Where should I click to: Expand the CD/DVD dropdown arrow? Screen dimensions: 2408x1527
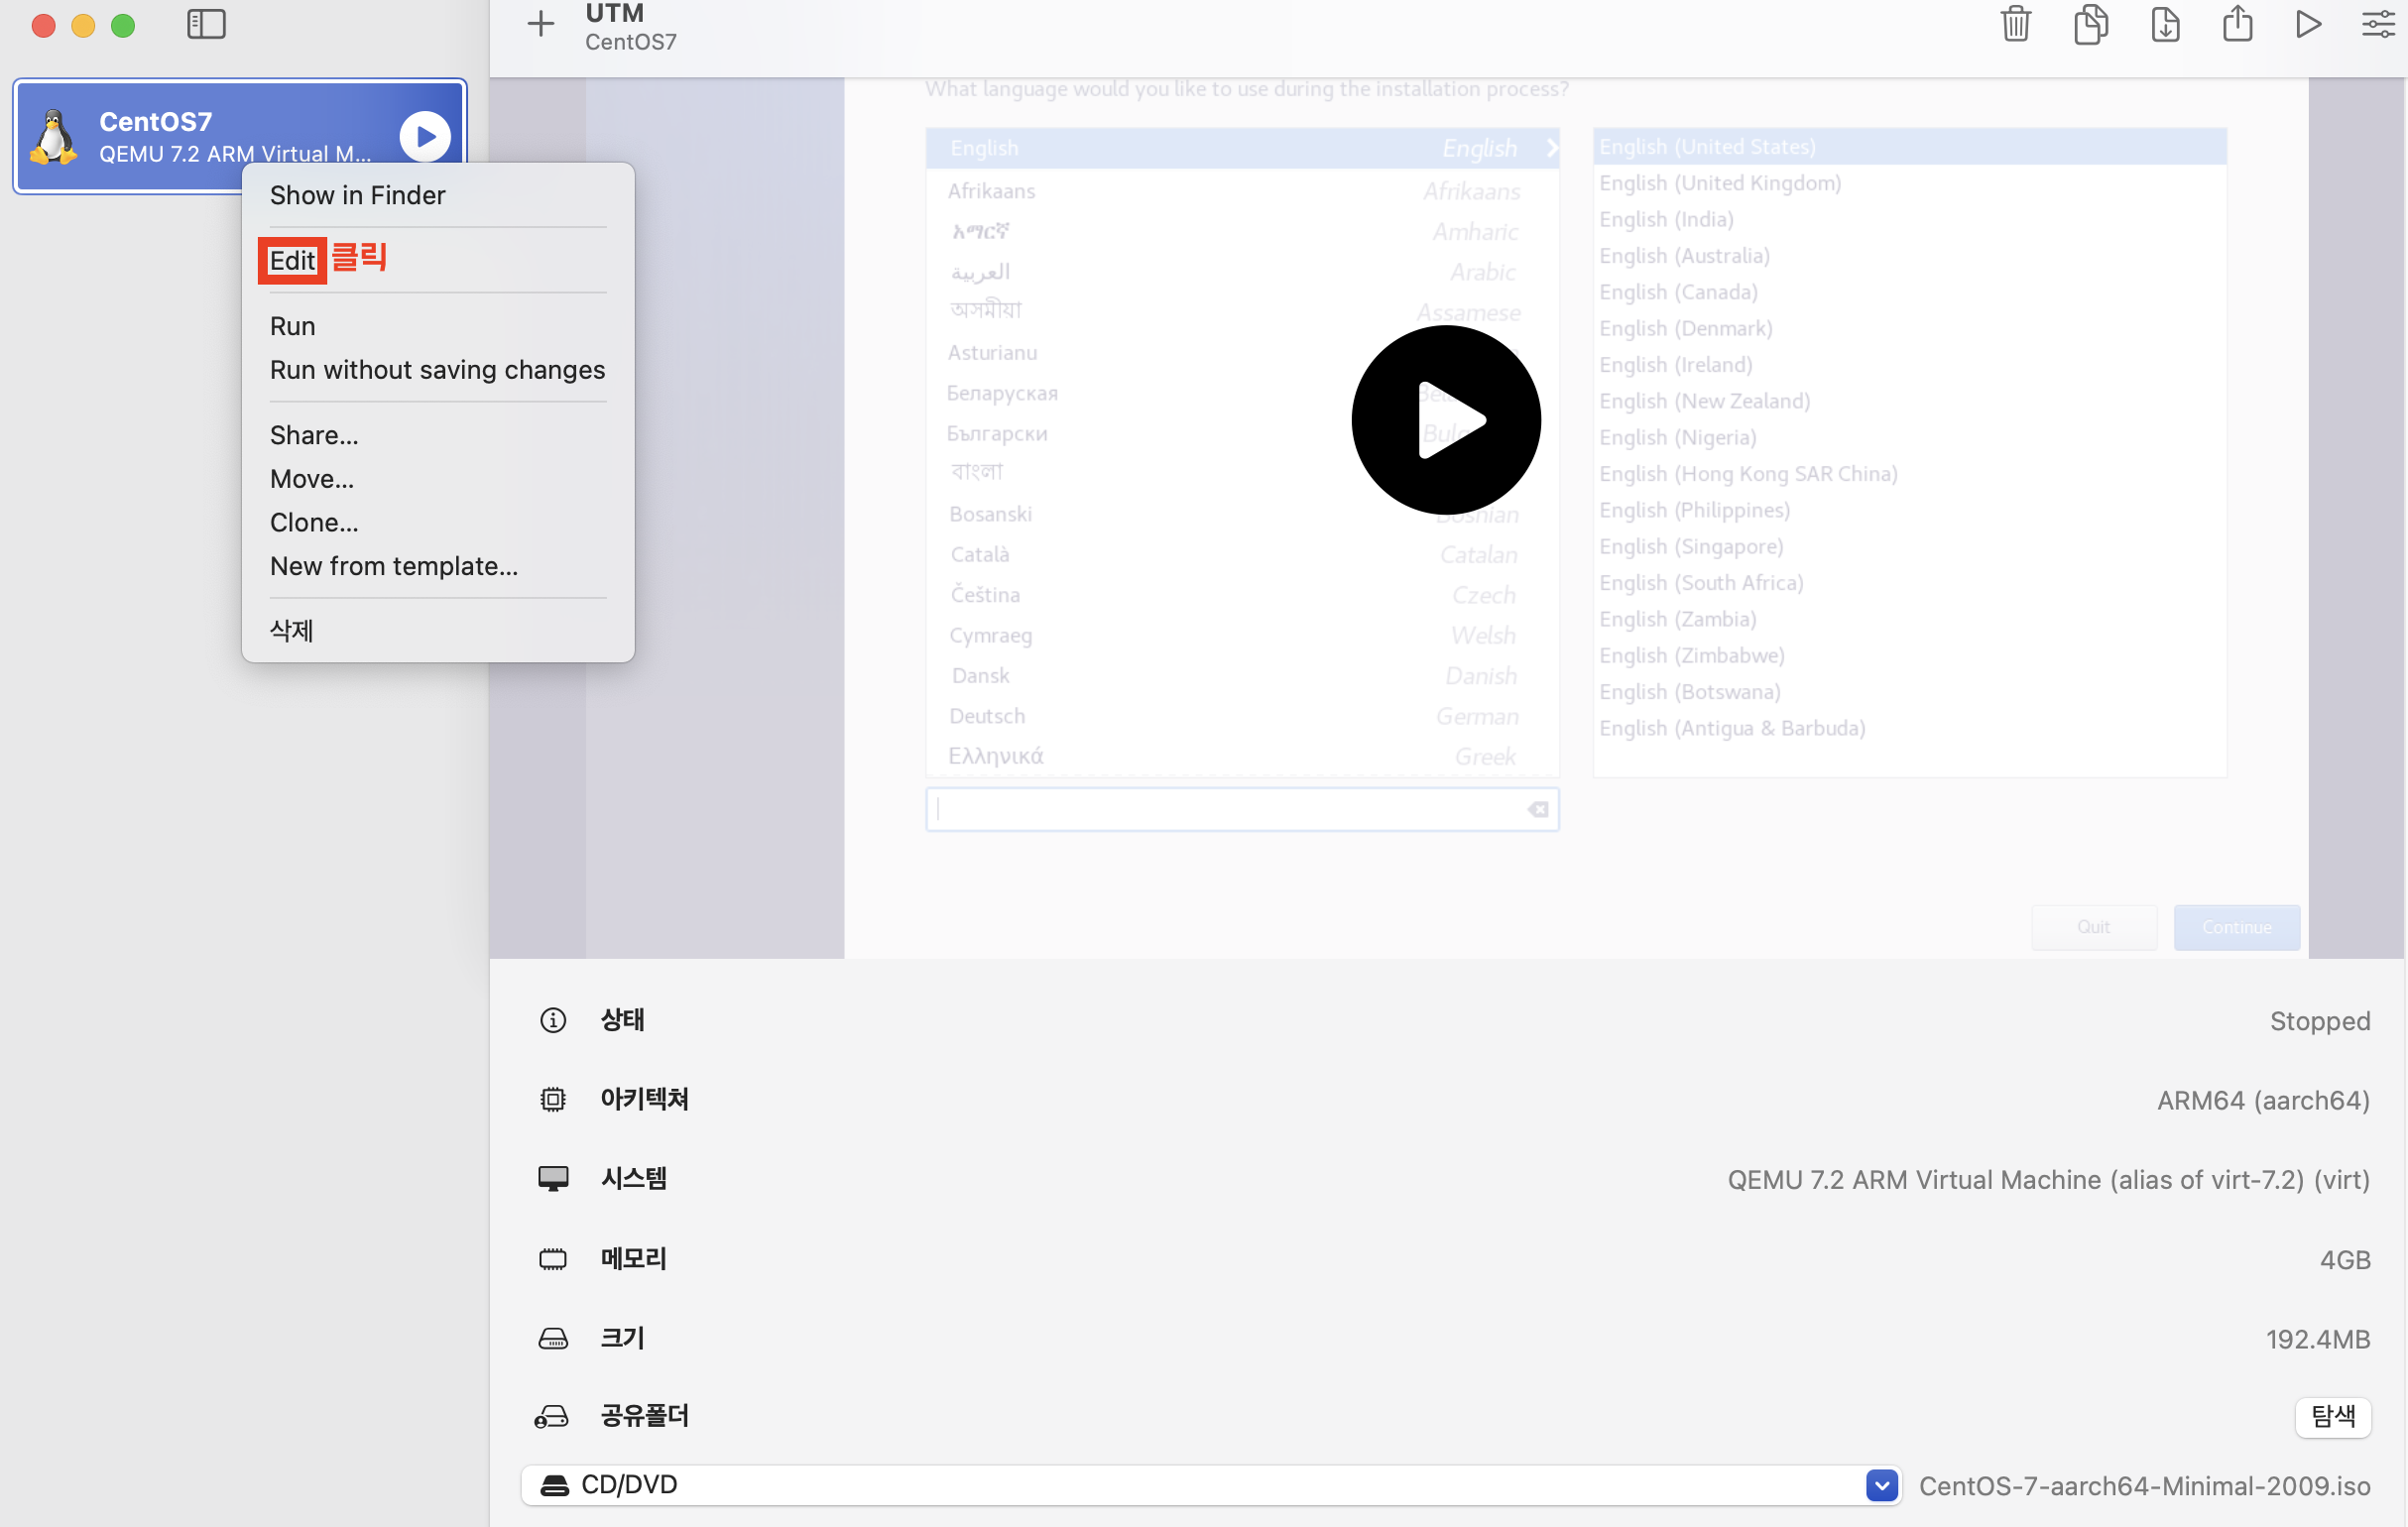pos(1881,1485)
